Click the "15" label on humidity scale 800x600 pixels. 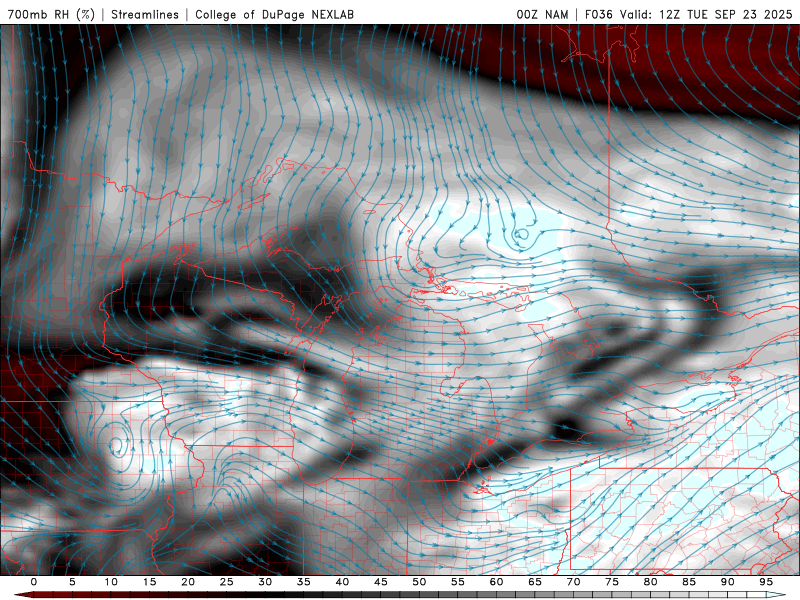click(x=149, y=582)
